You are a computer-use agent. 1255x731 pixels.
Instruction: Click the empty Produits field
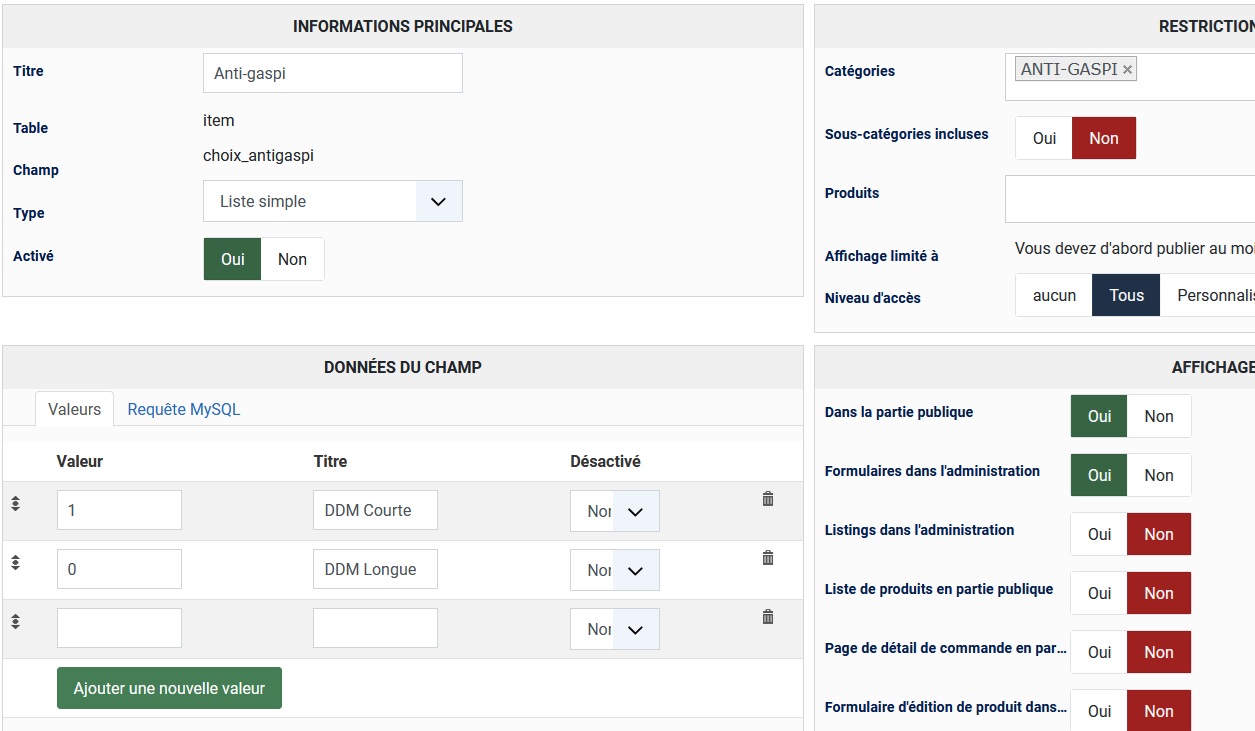1129,198
